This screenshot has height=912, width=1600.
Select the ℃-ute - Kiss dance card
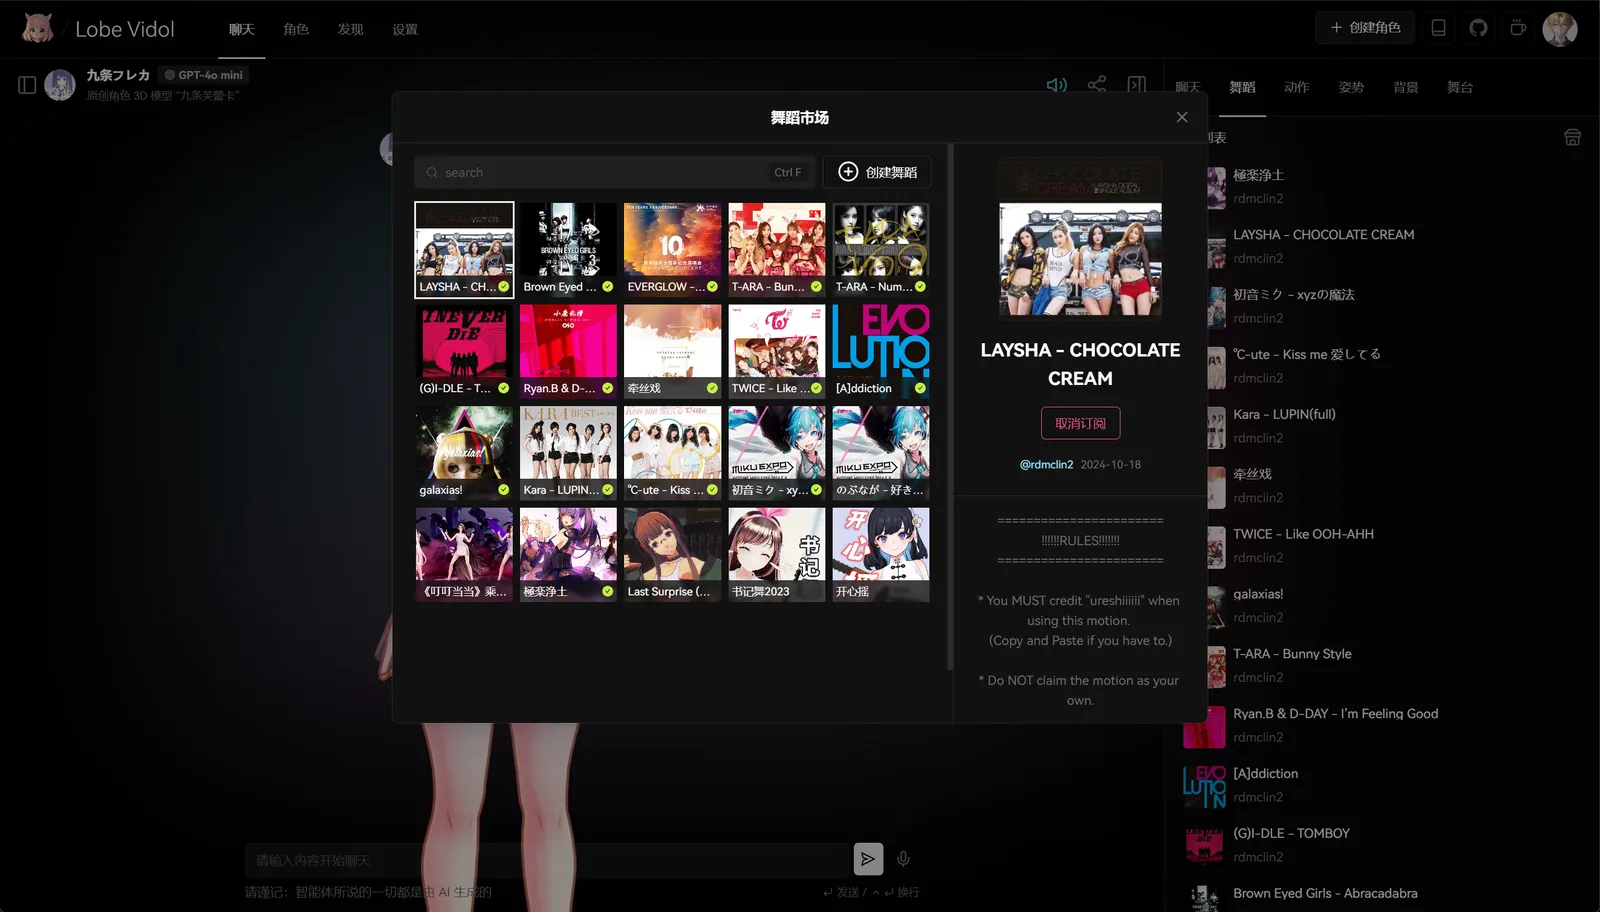pos(672,453)
